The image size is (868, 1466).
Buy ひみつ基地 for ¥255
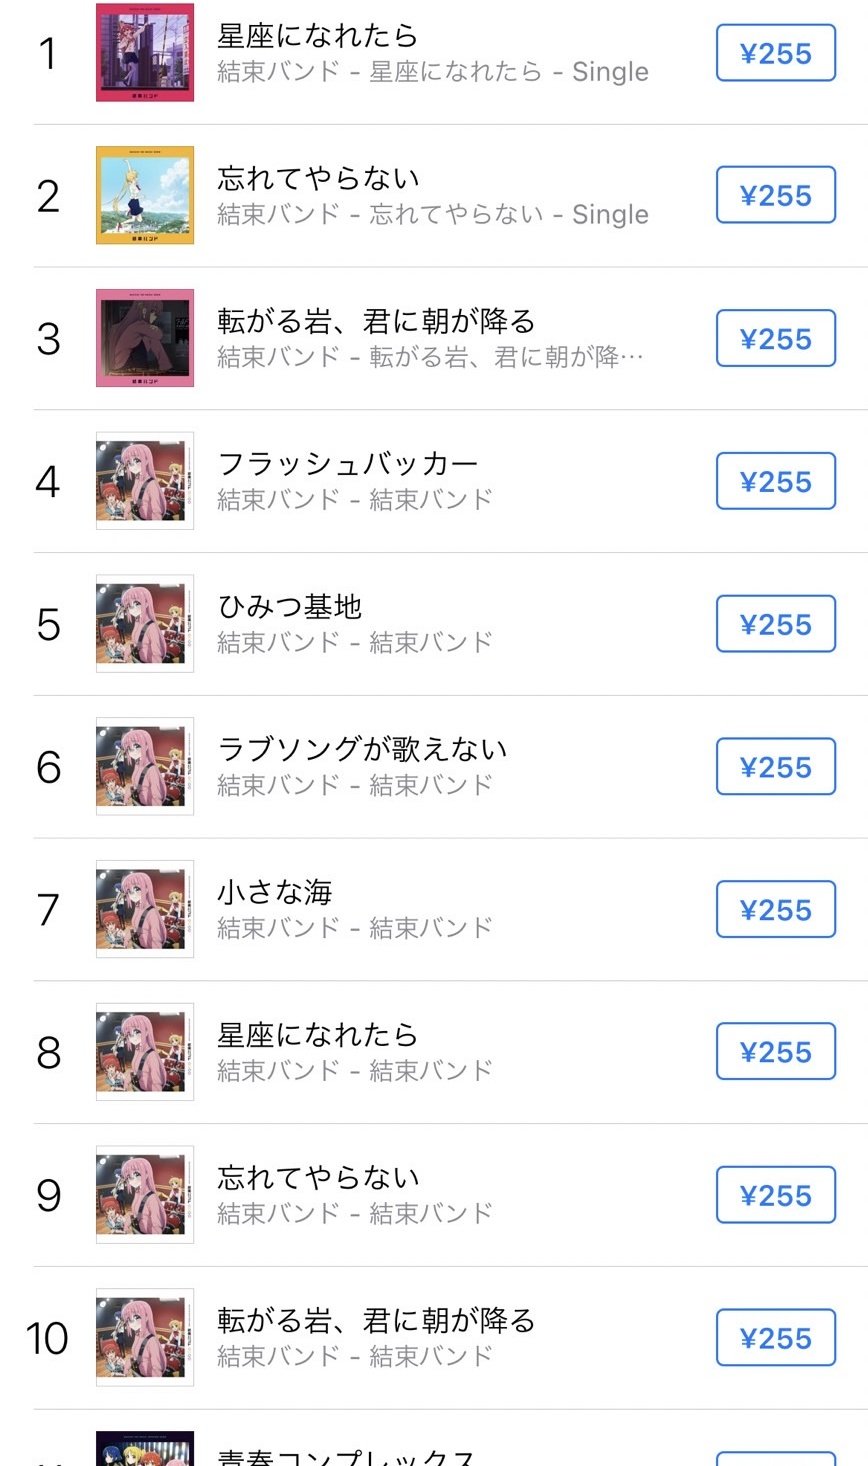pyautogui.click(x=775, y=624)
